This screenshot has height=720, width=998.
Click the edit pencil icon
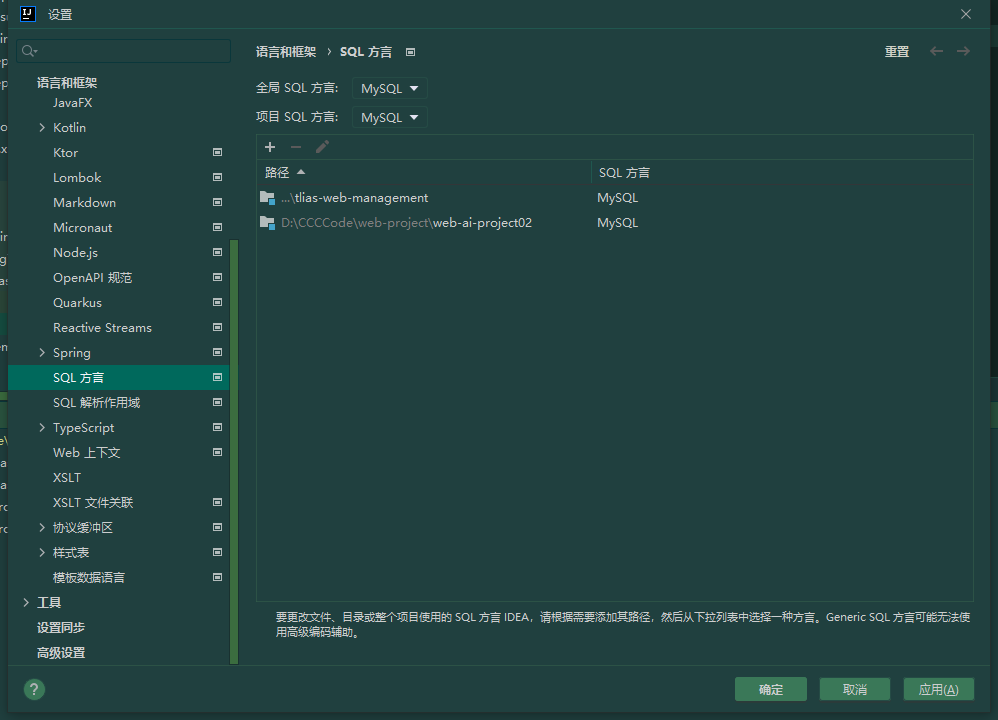coord(322,147)
